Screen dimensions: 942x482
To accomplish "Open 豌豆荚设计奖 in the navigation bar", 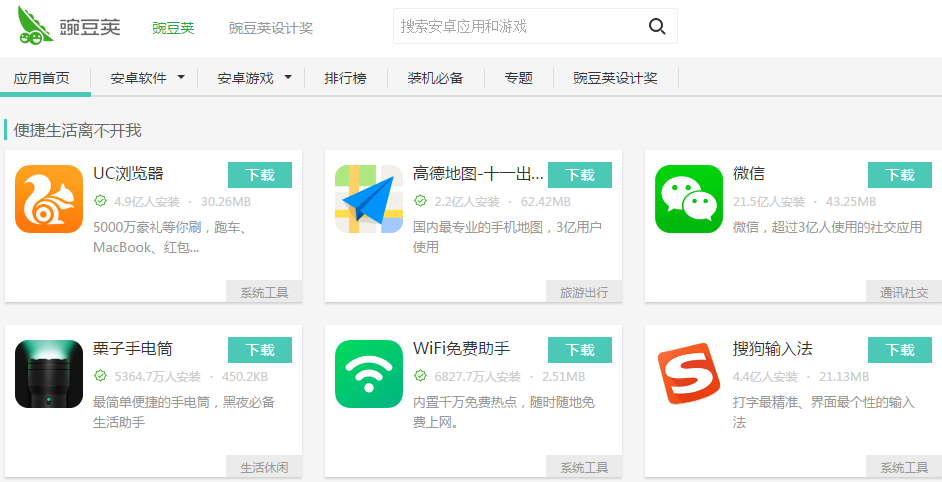I will (616, 78).
